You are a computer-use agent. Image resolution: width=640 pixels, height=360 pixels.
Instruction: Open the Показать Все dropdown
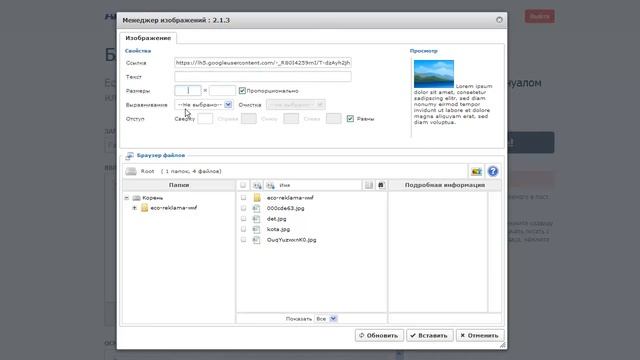point(326,319)
